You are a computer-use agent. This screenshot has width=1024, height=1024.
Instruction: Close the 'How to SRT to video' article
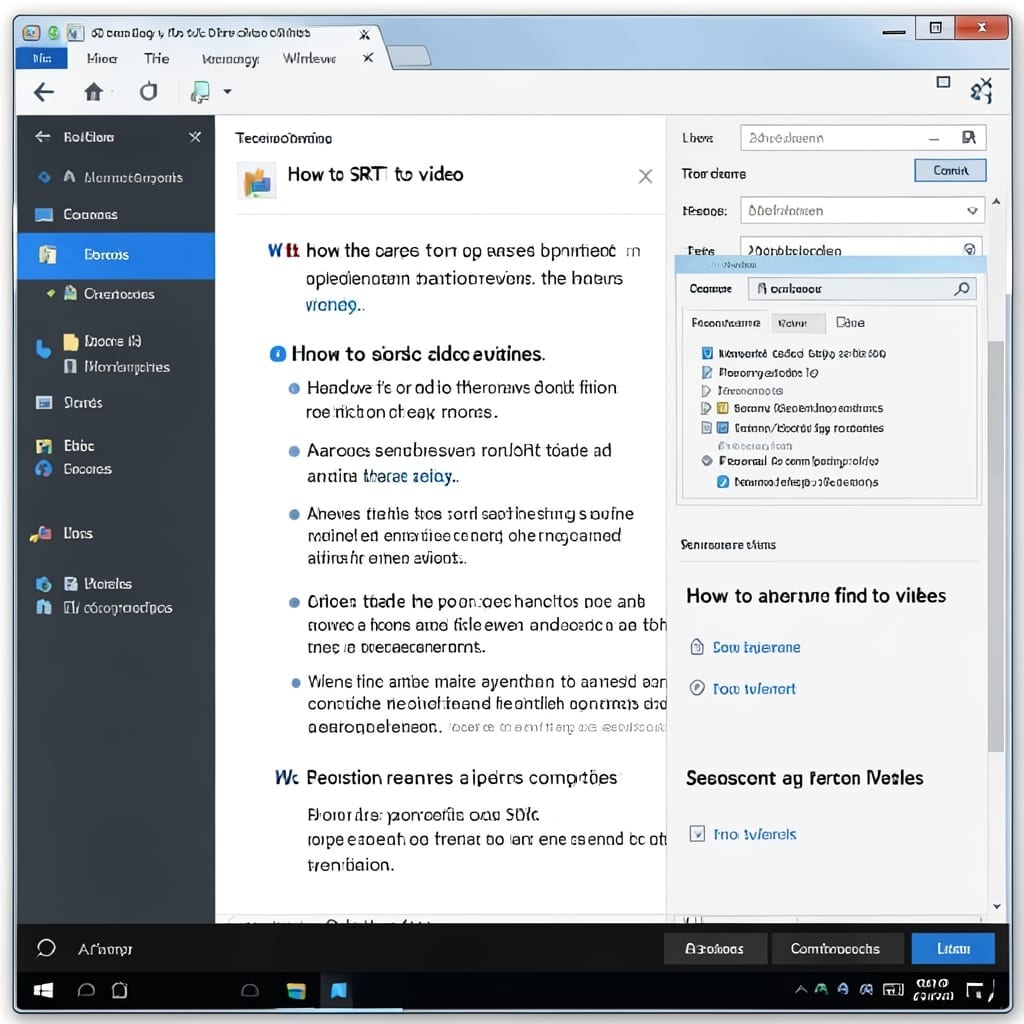tap(645, 176)
